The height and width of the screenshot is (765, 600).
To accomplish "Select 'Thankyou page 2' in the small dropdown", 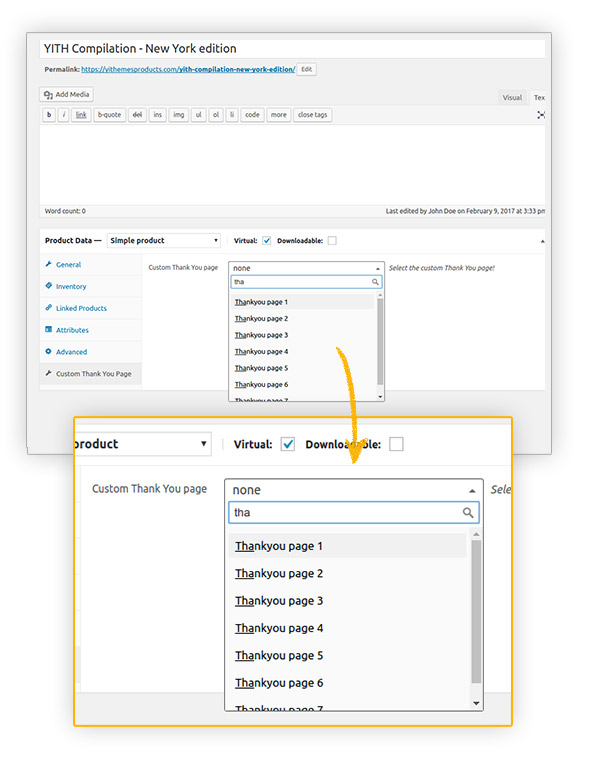I will [302, 319].
